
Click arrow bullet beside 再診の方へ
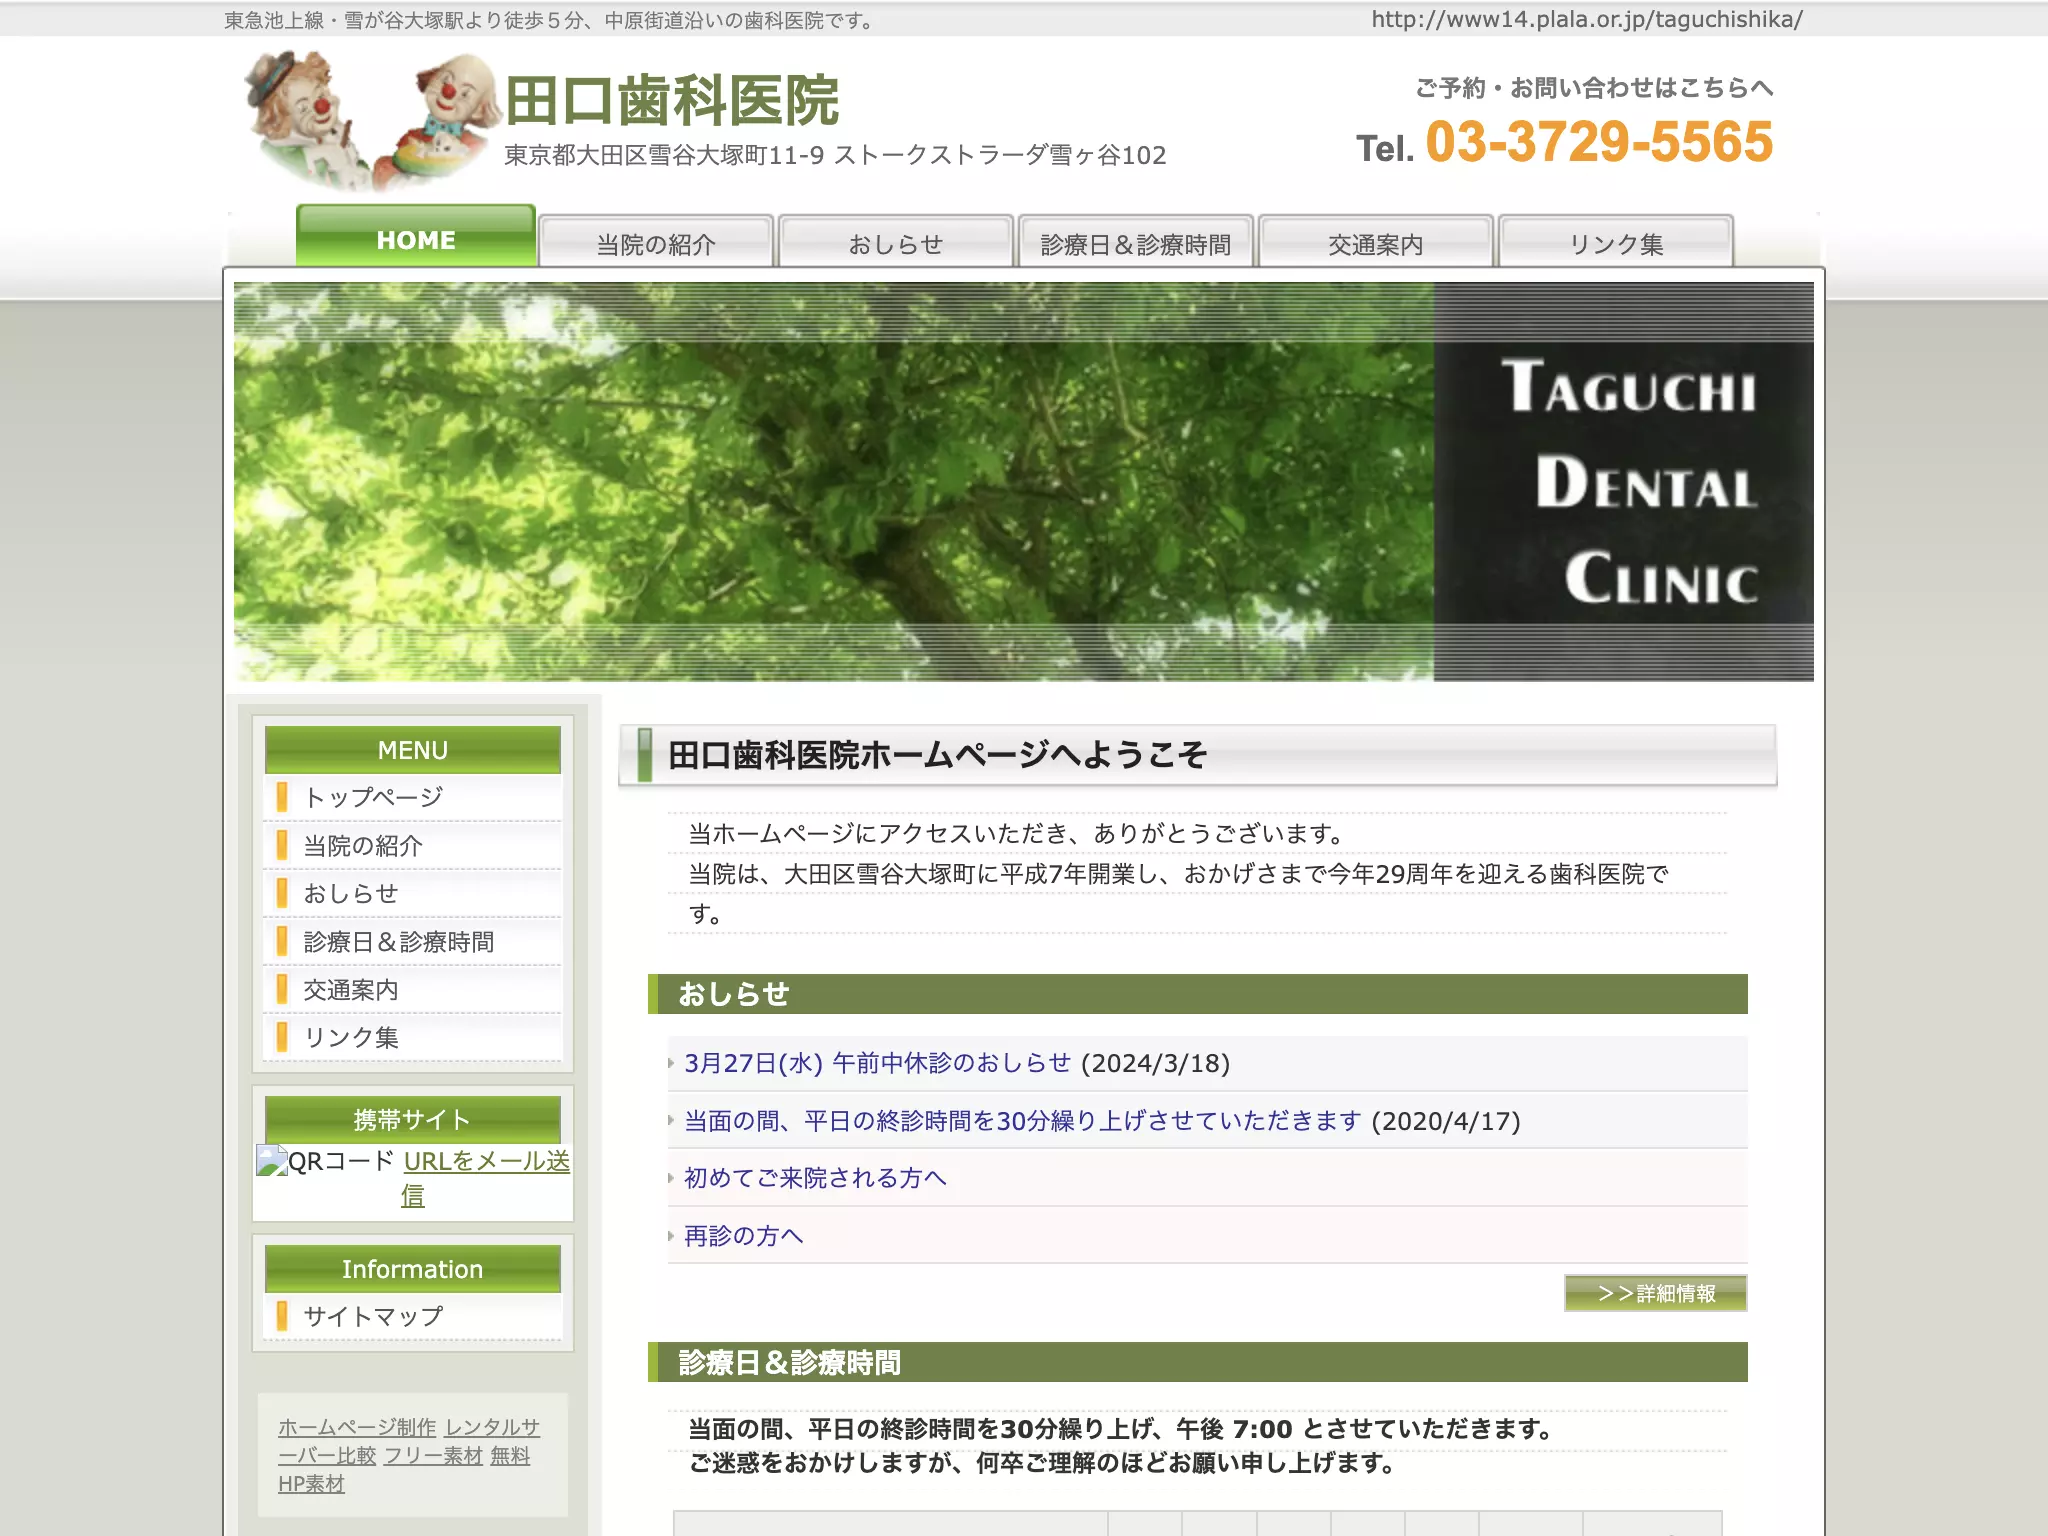tap(671, 1236)
